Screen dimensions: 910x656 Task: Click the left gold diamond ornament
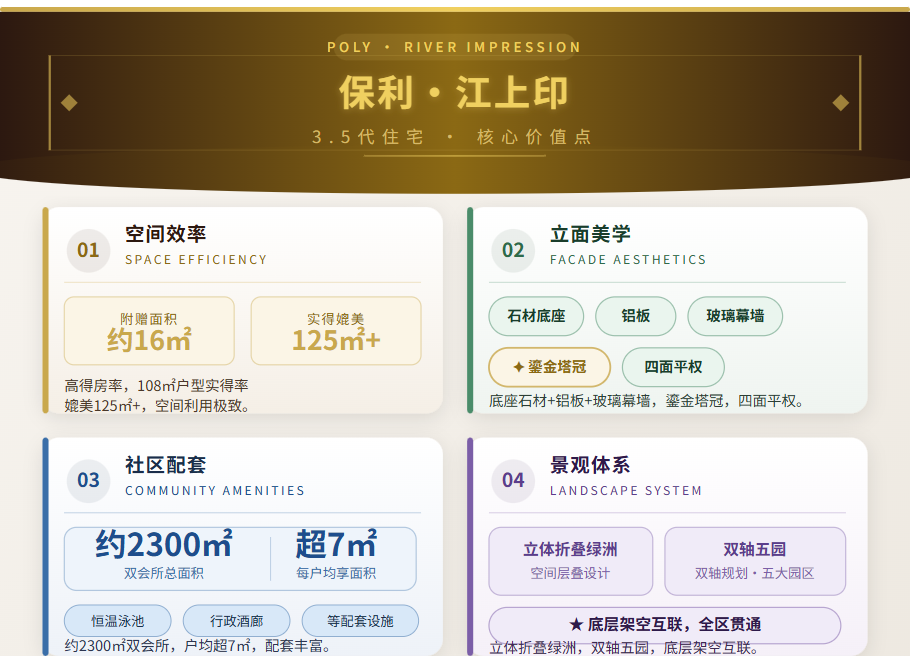[69, 103]
